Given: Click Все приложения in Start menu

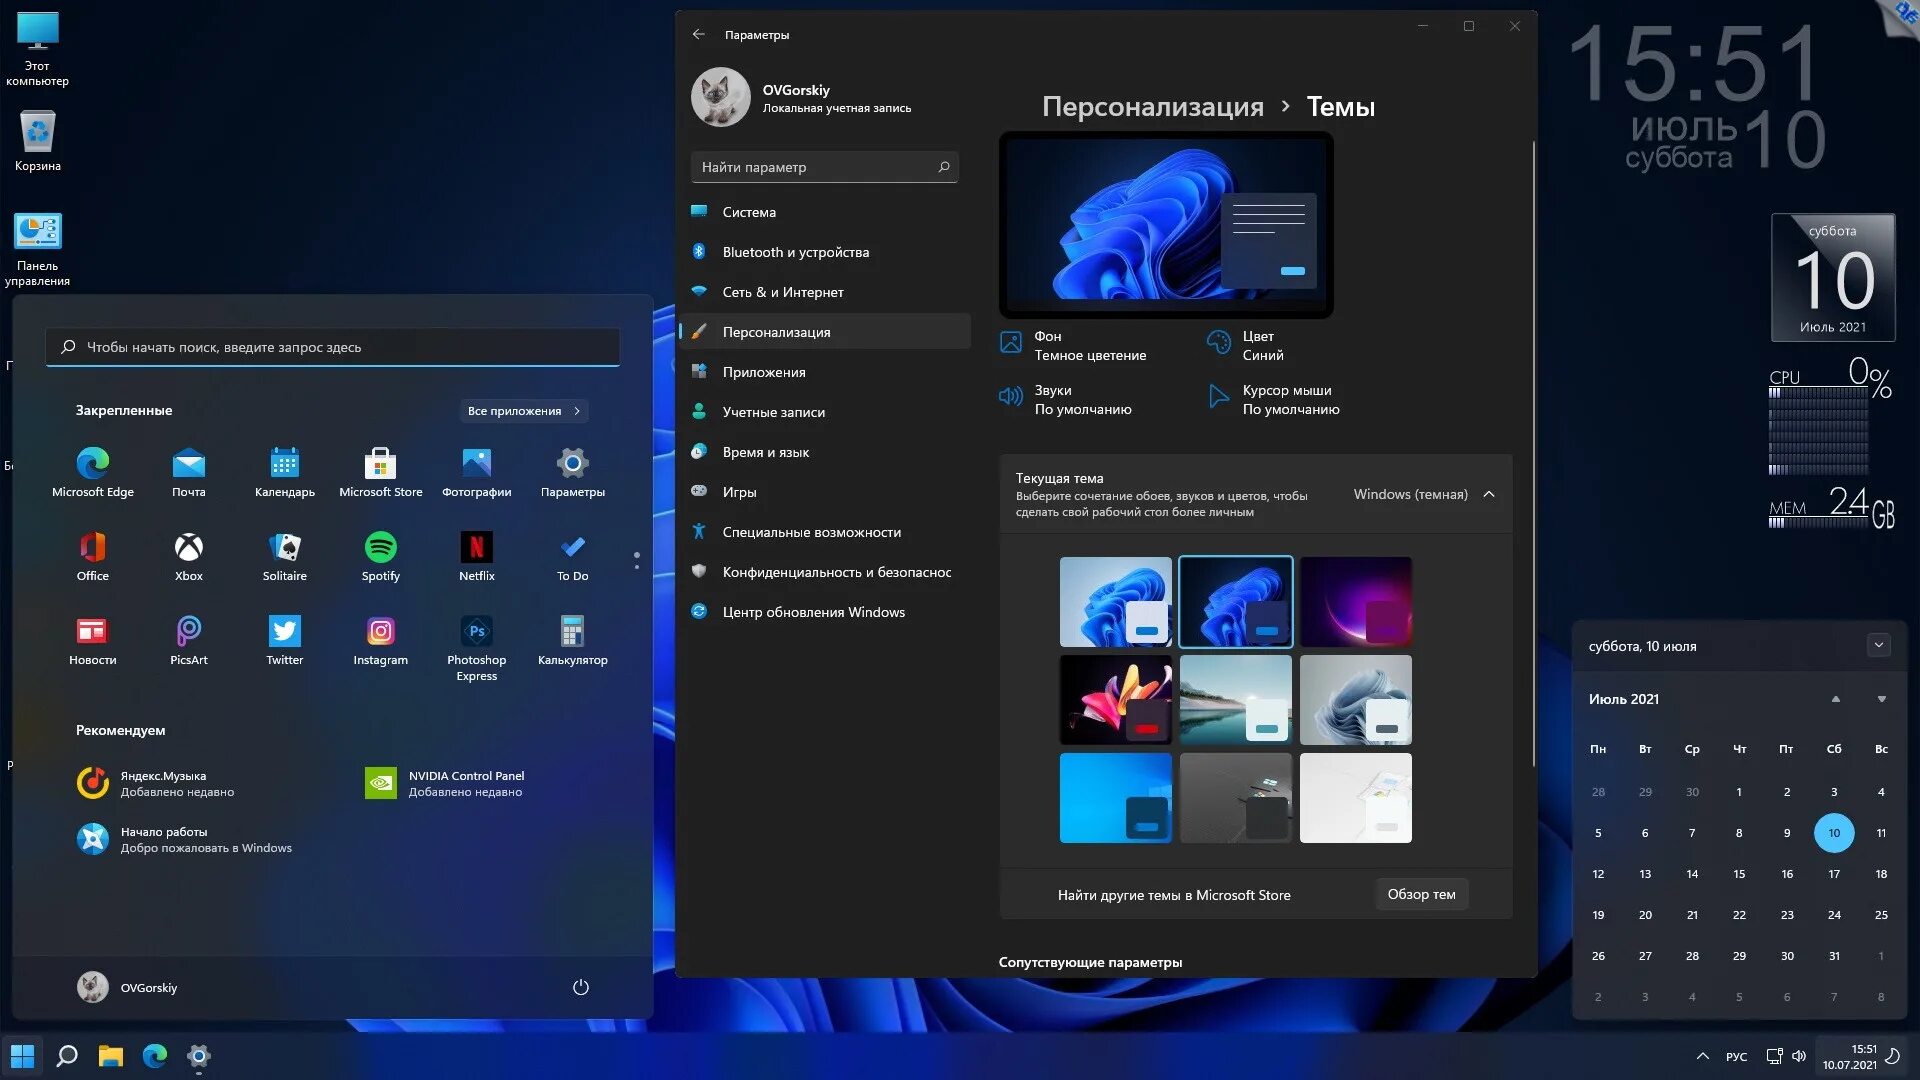Looking at the screenshot, I should point(525,410).
